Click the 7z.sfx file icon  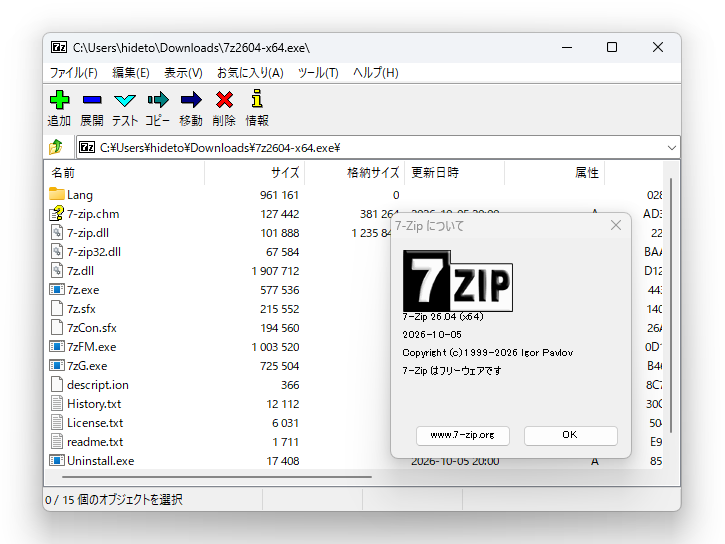(x=56, y=308)
